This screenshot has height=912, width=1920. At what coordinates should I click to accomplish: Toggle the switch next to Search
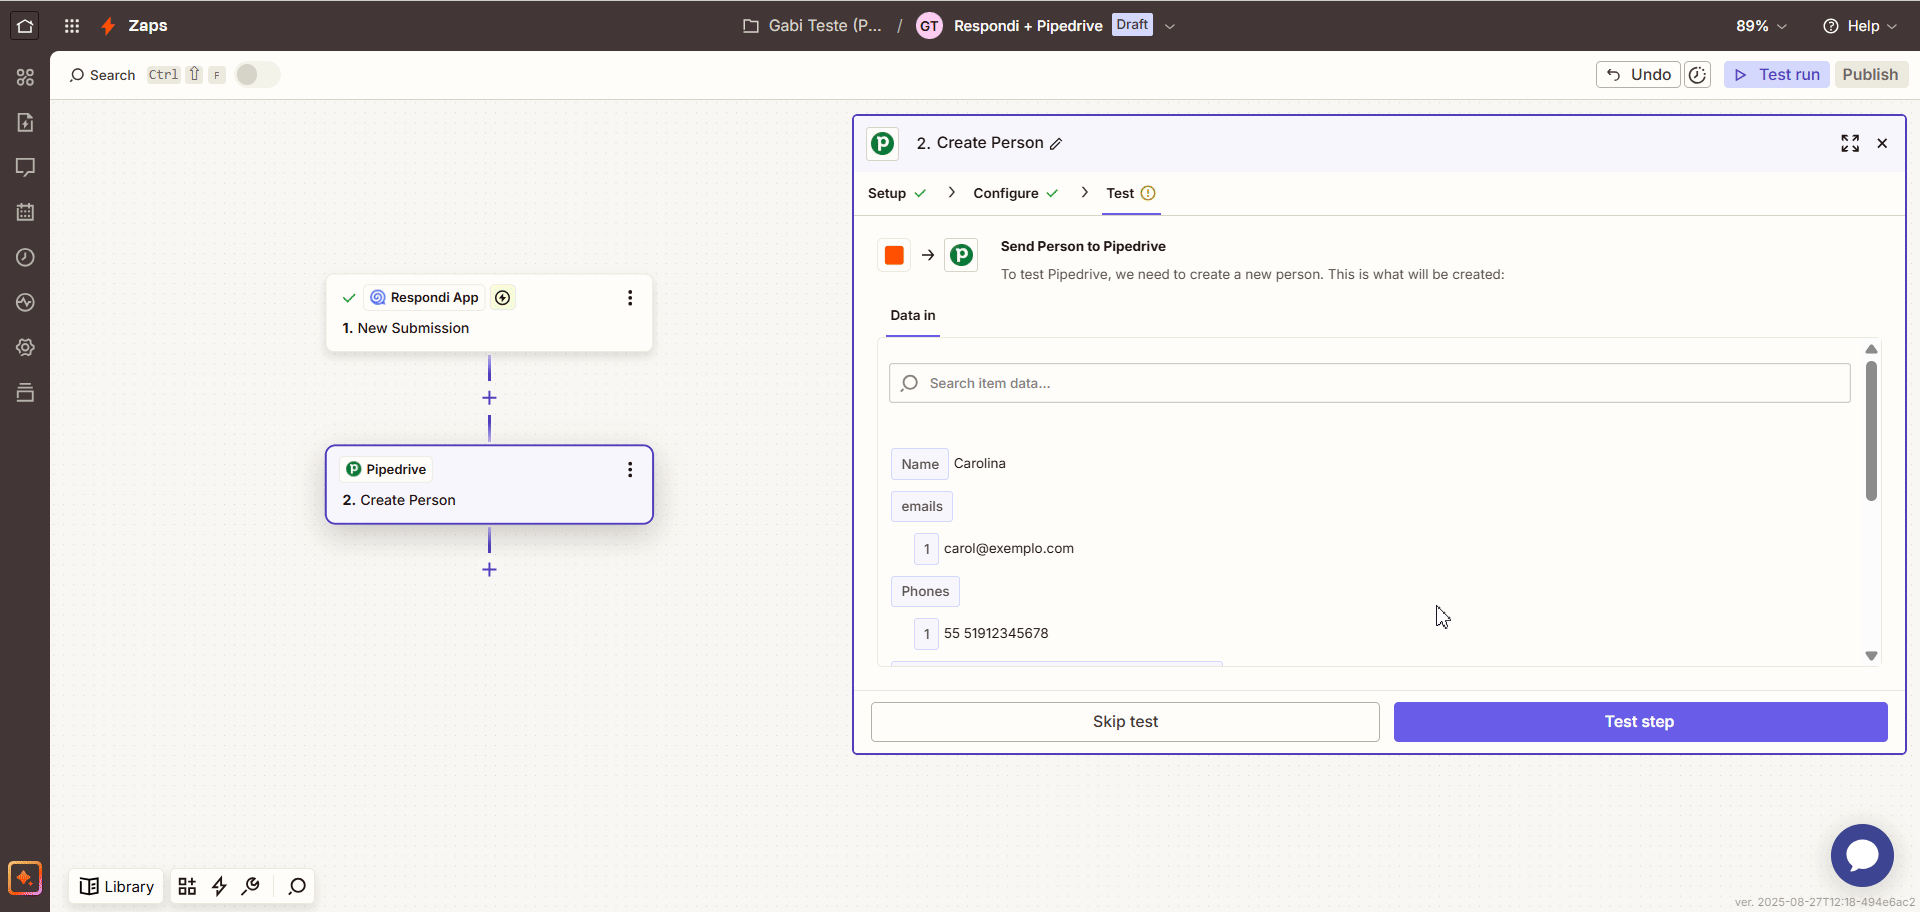click(257, 75)
